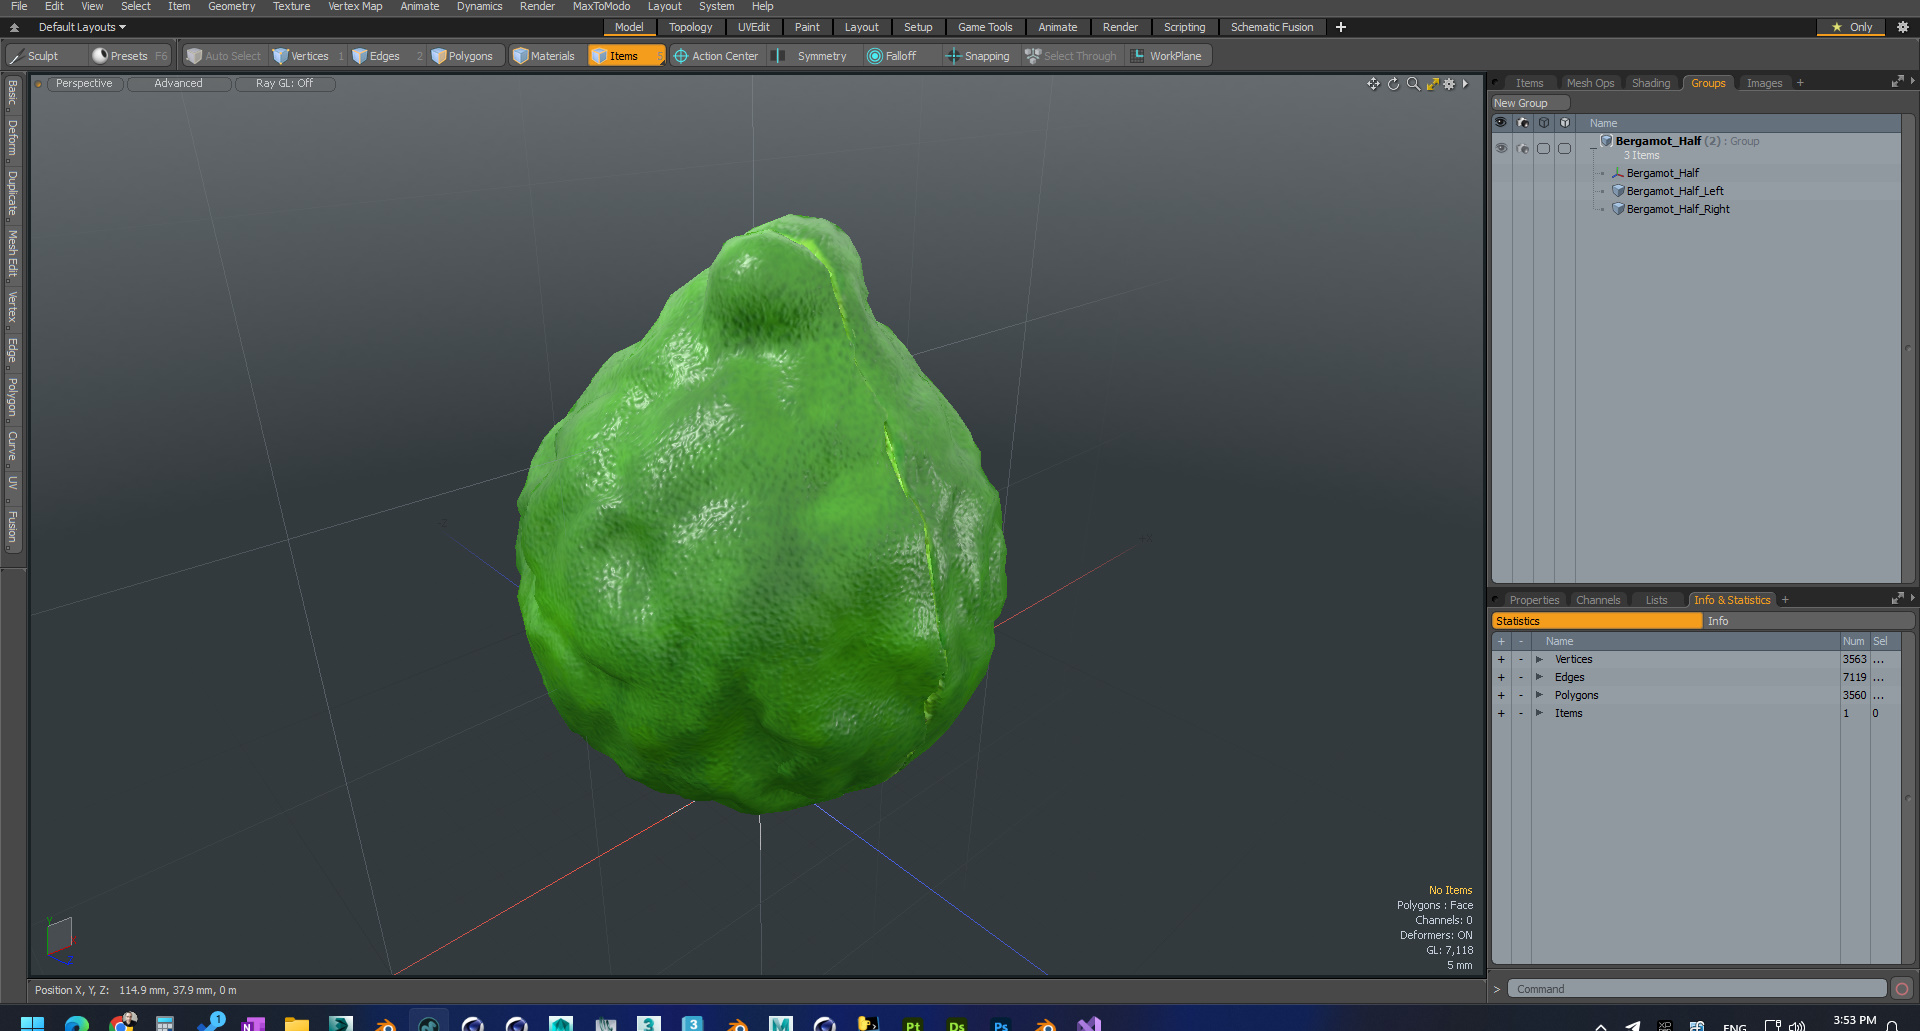Click record button beside Command field
This screenshot has width=1920, height=1031.
click(x=1902, y=989)
